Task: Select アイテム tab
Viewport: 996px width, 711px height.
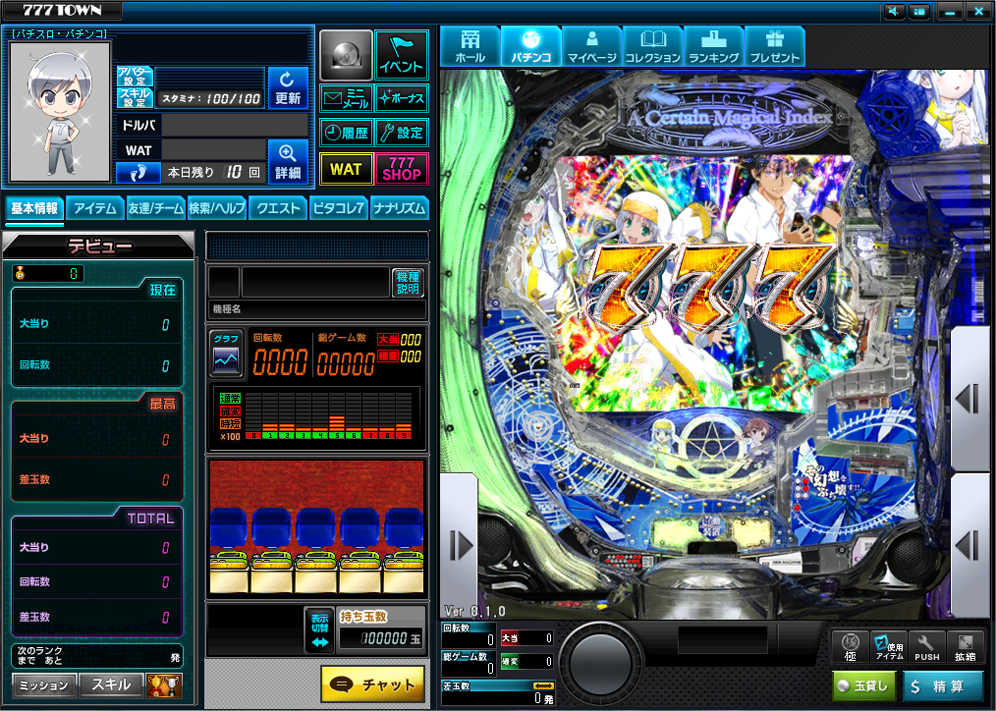Action: click(95, 208)
